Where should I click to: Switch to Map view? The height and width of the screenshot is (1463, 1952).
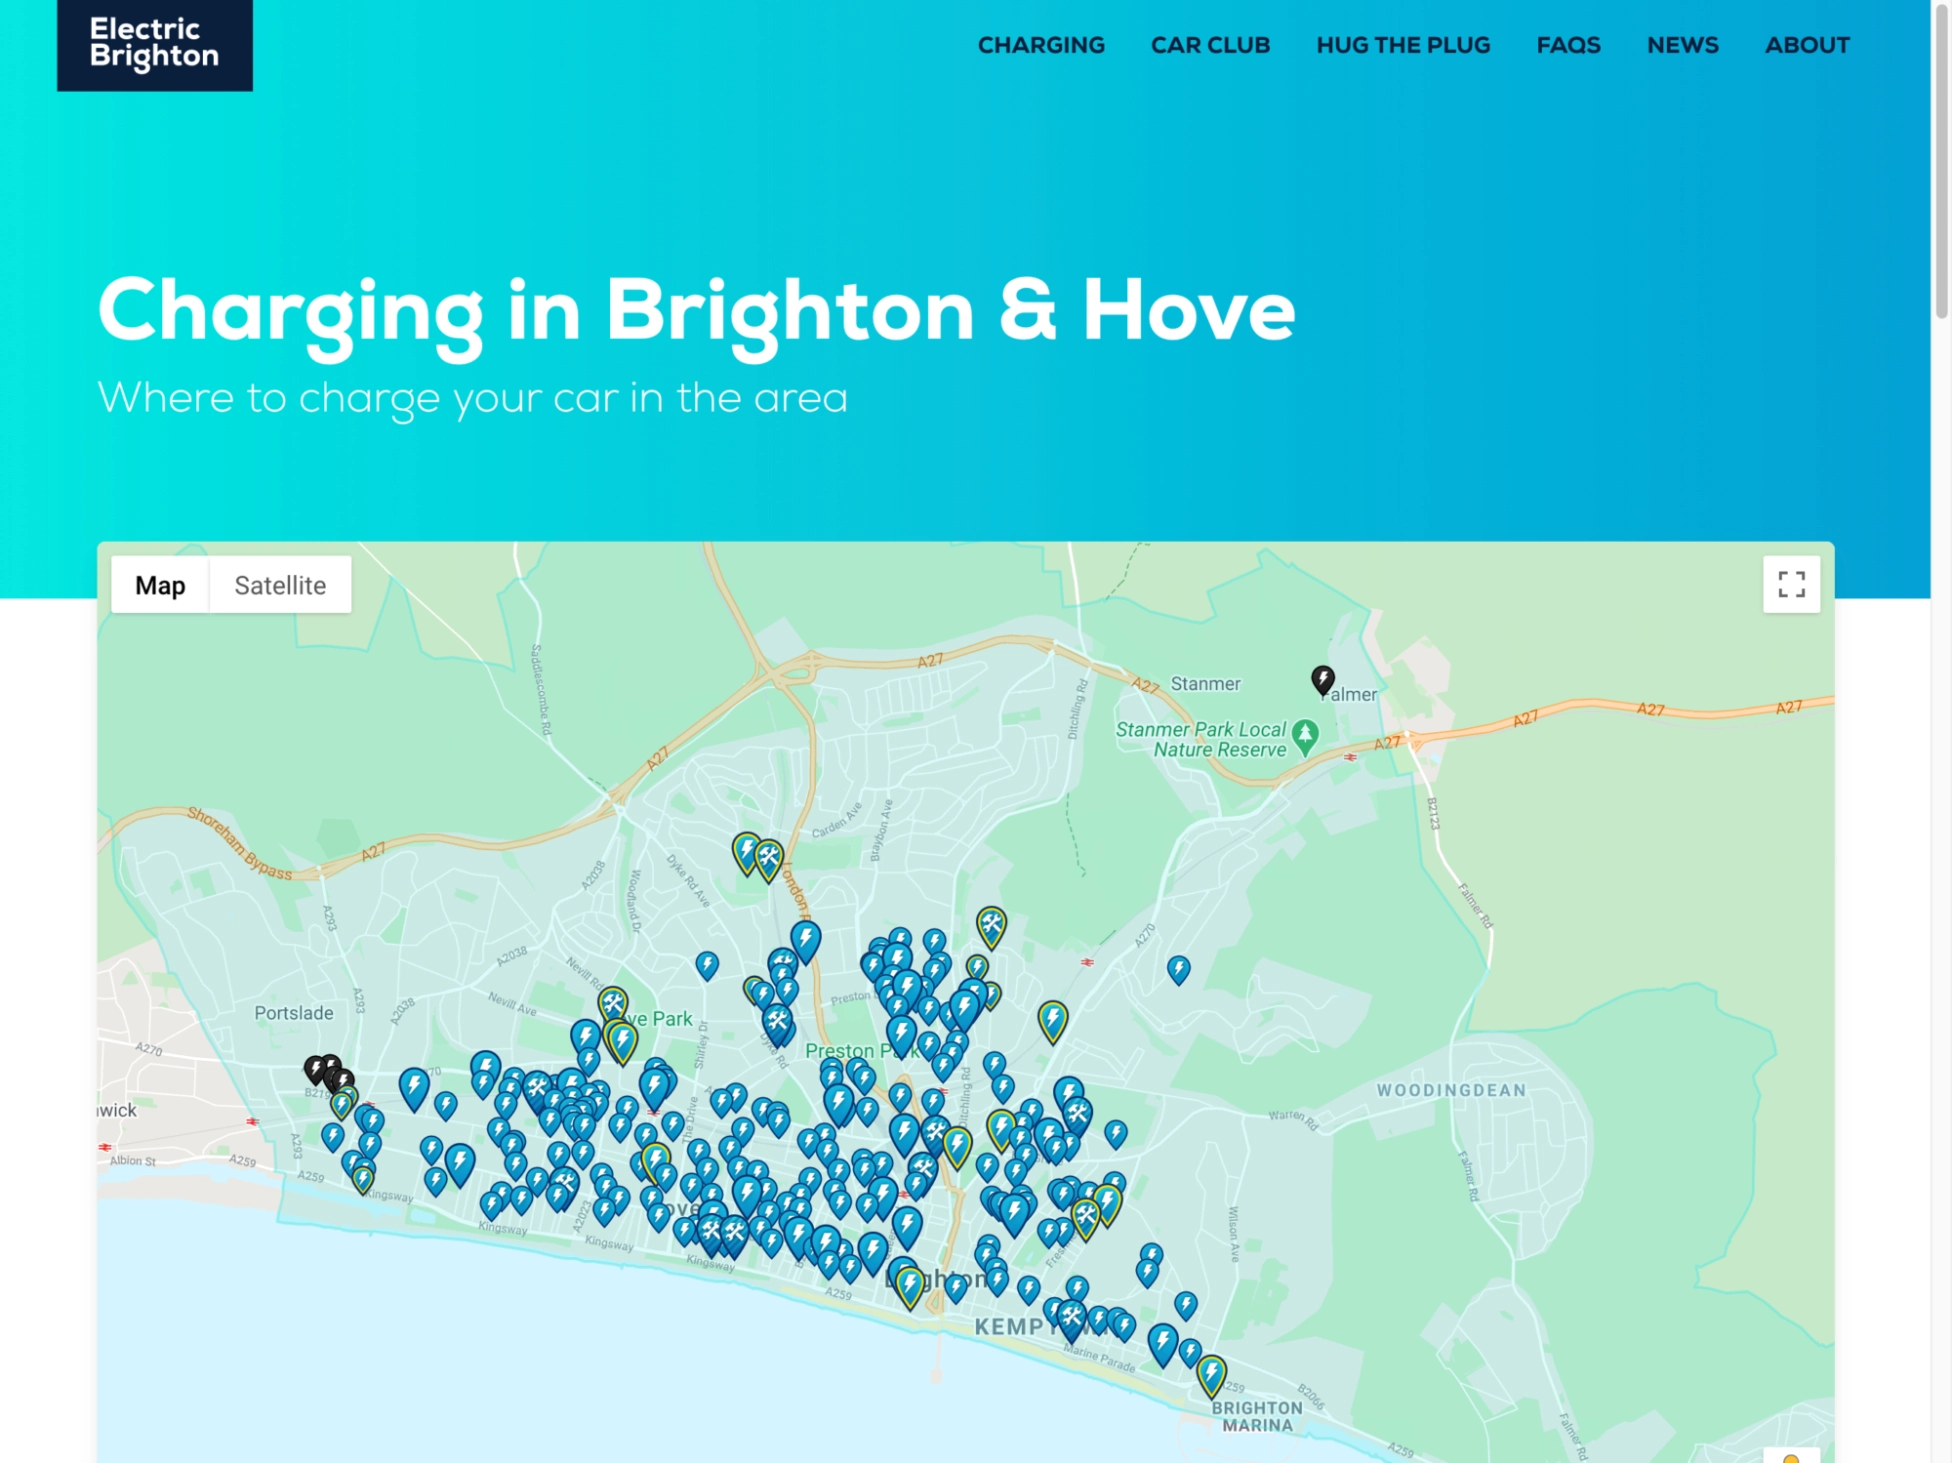pos(160,585)
